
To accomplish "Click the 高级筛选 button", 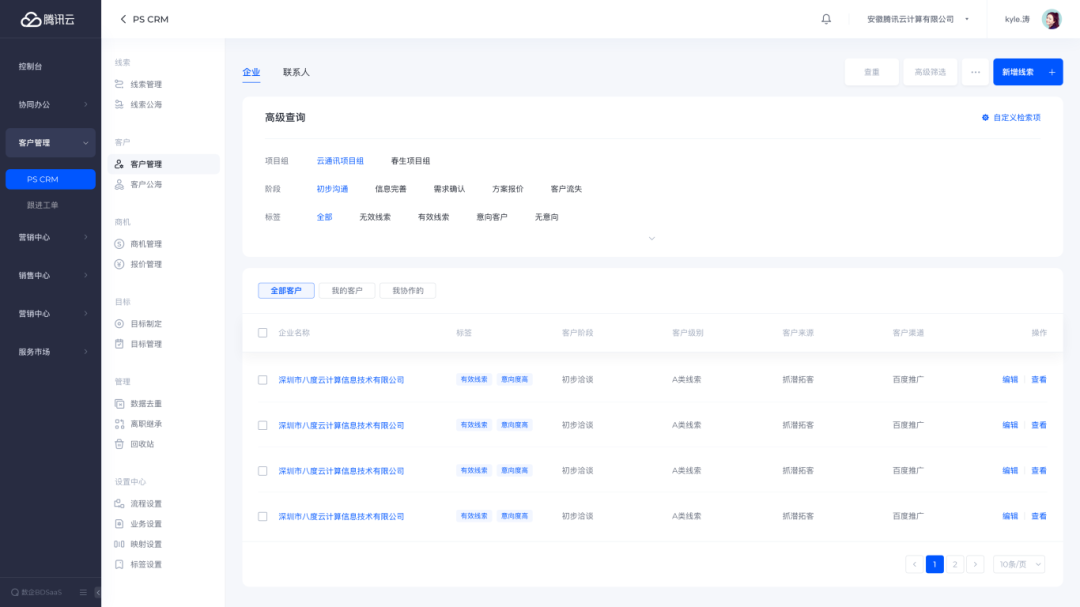I will 930,72.
